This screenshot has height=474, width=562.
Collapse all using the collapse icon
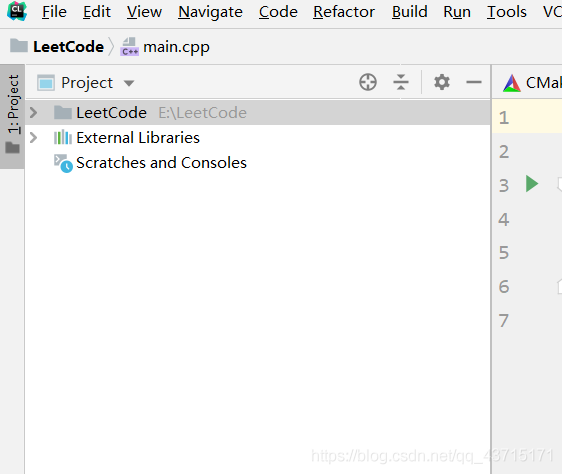401,82
